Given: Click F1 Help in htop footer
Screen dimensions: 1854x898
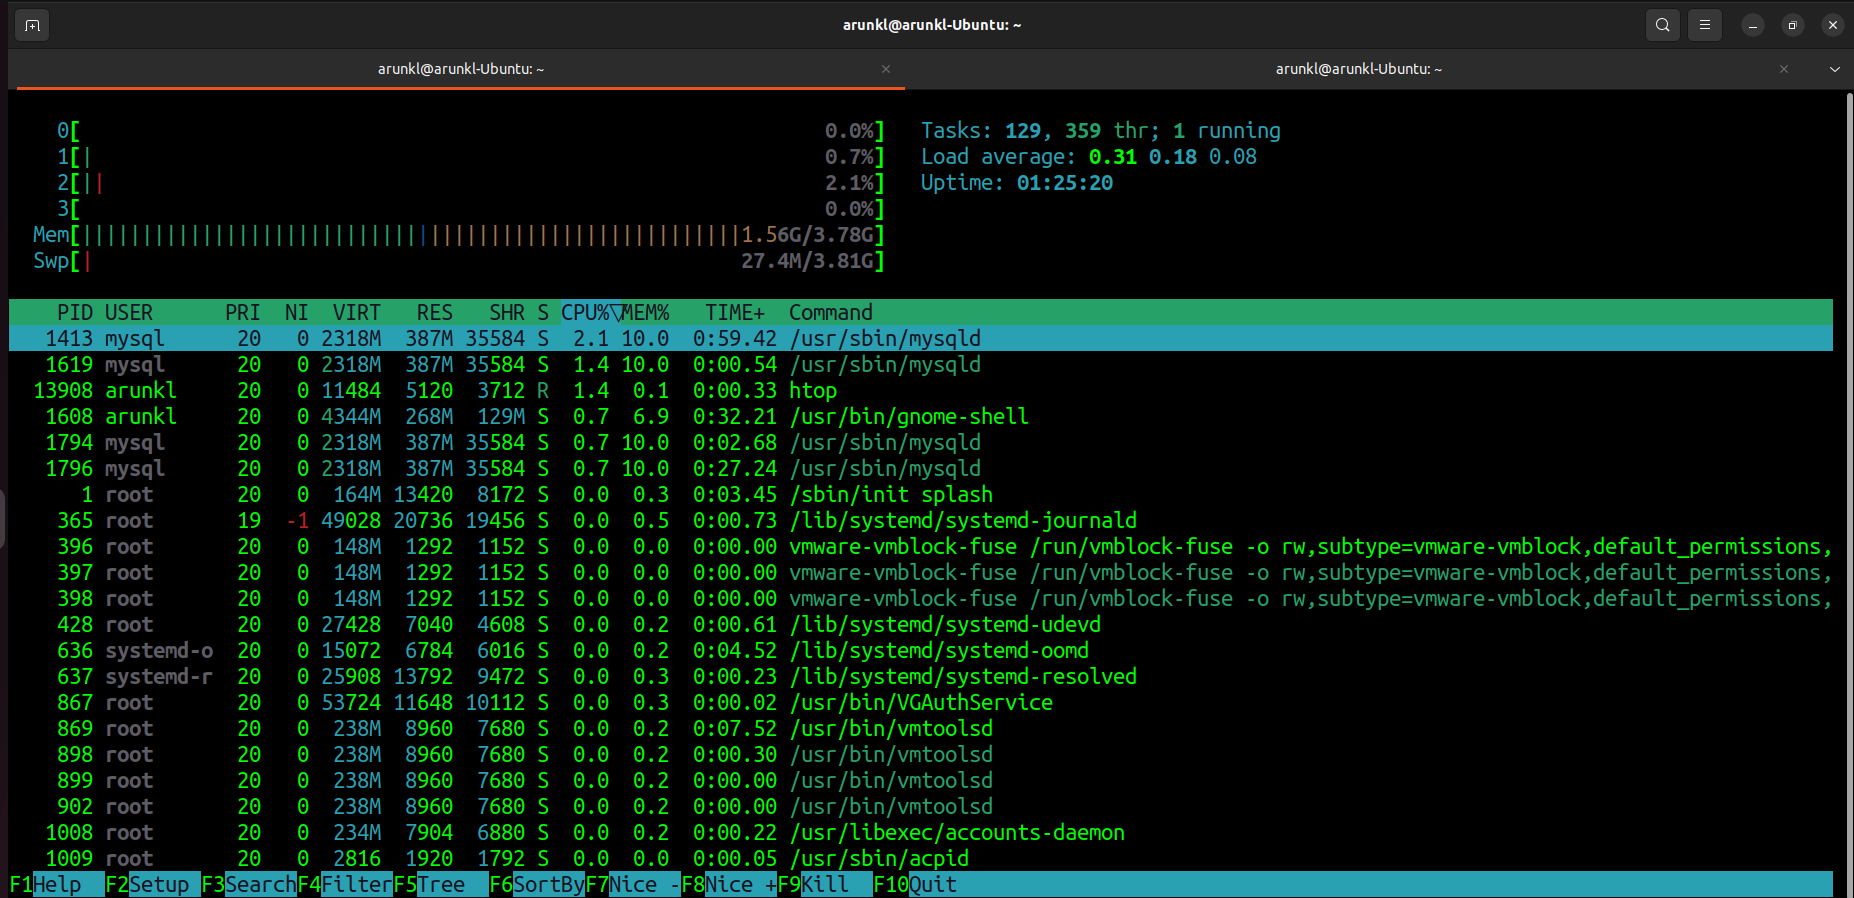Looking at the screenshot, I should pos(57,884).
